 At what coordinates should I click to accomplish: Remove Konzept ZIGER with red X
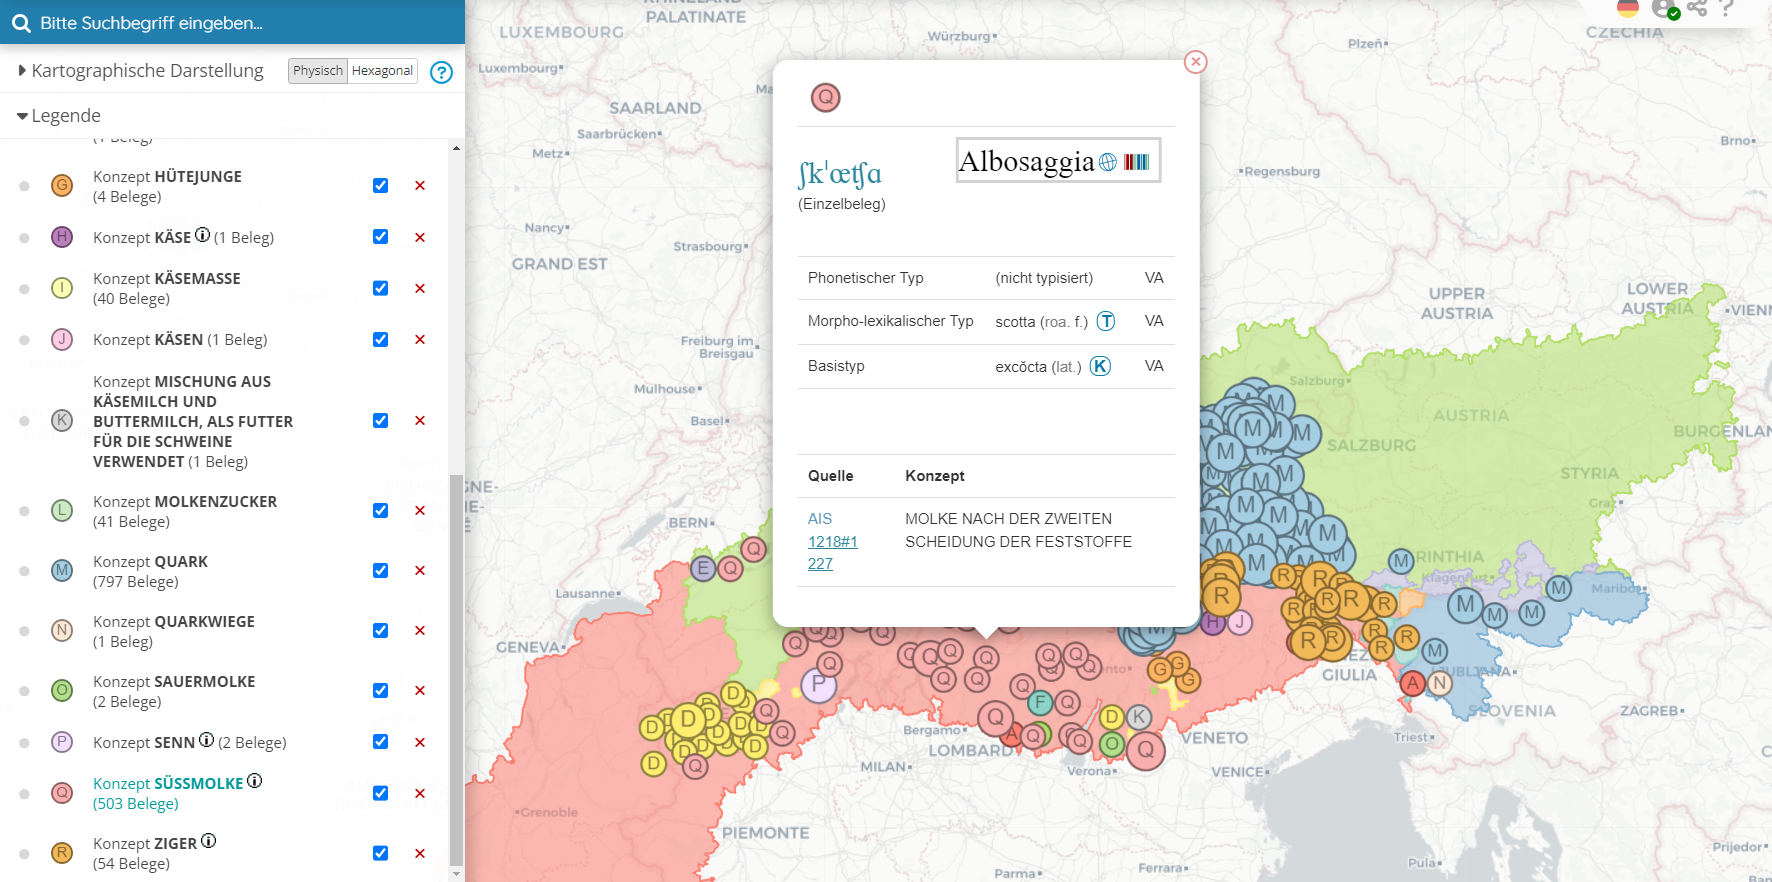[420, 854]
